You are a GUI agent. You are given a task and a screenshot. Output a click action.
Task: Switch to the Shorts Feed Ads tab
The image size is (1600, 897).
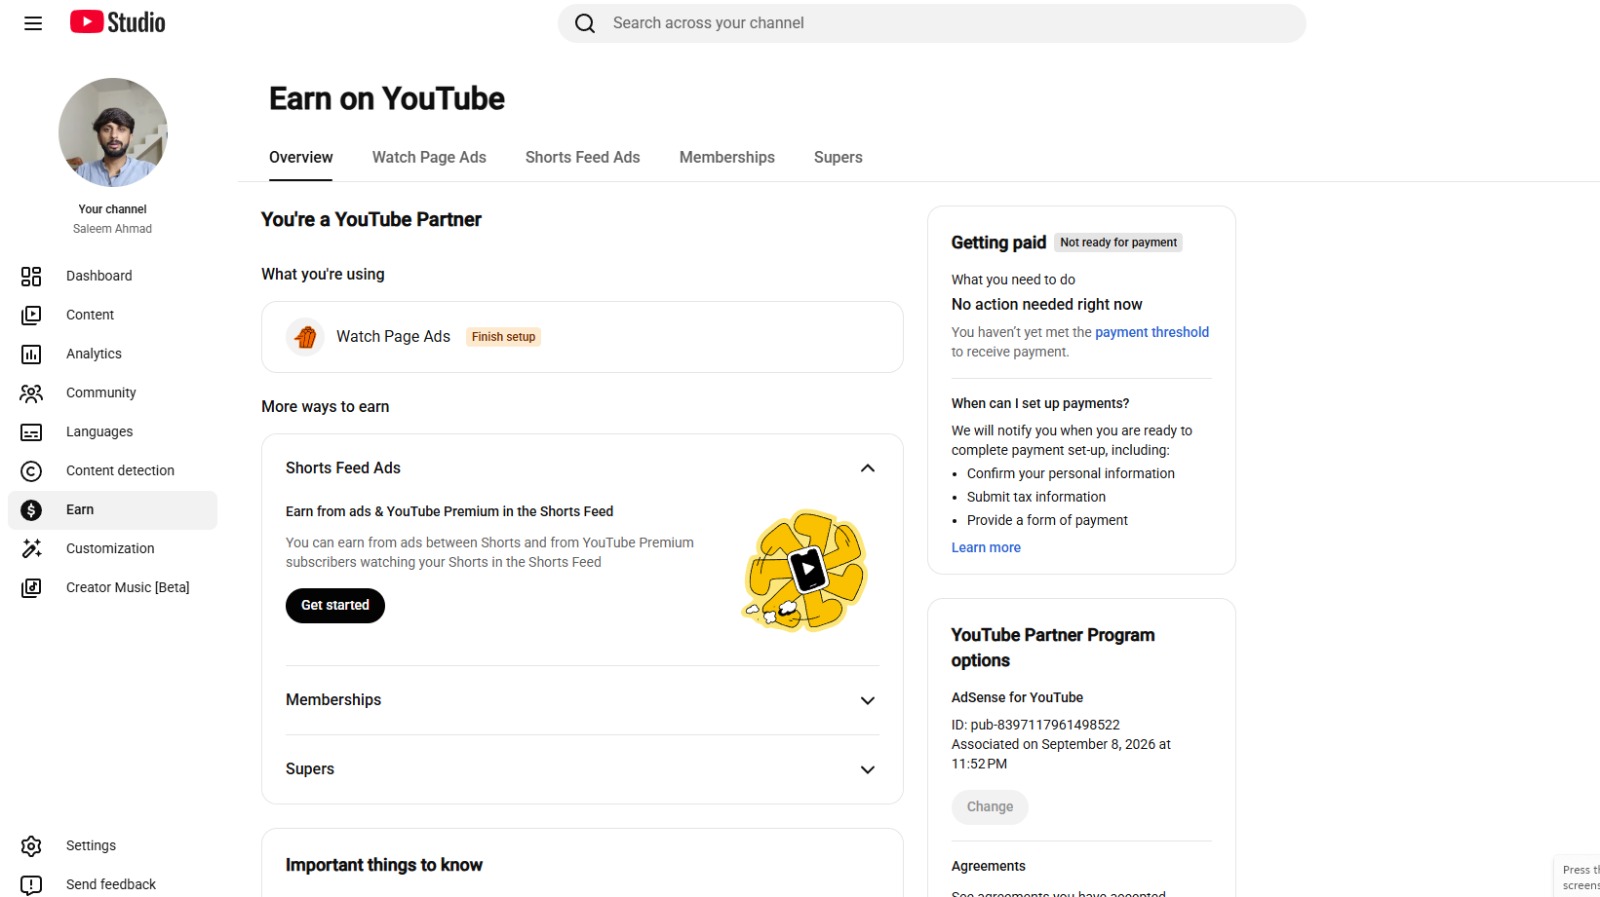pyautogui.click(x=582, y=157)
